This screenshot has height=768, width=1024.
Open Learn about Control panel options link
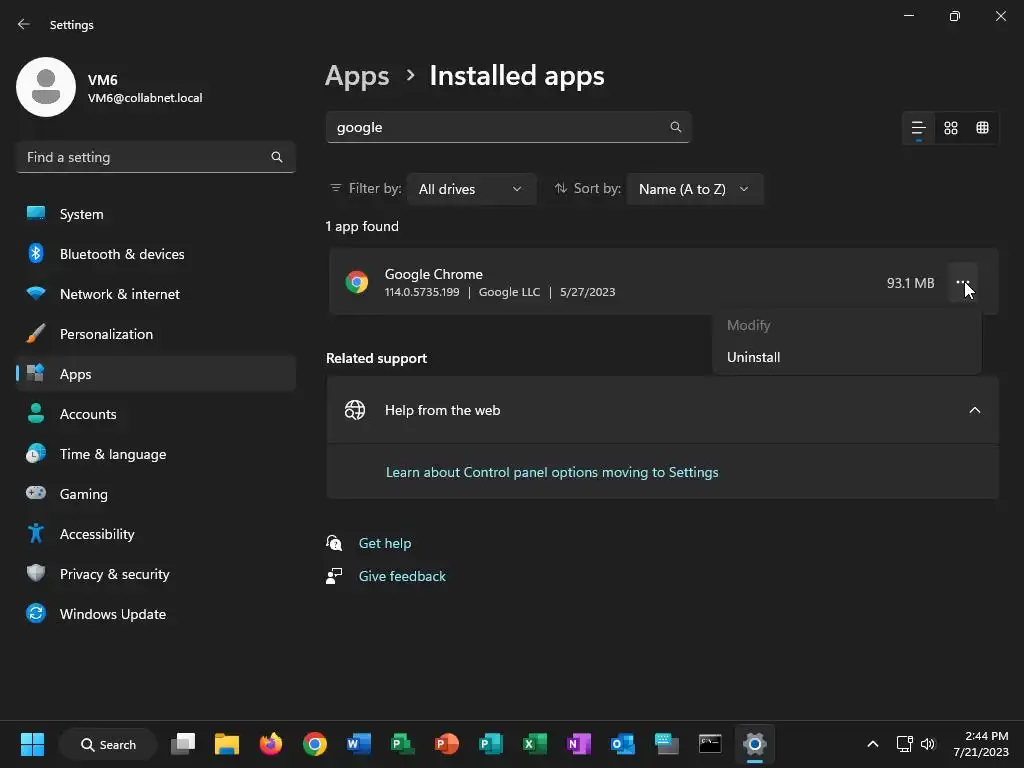coord(552,472)
